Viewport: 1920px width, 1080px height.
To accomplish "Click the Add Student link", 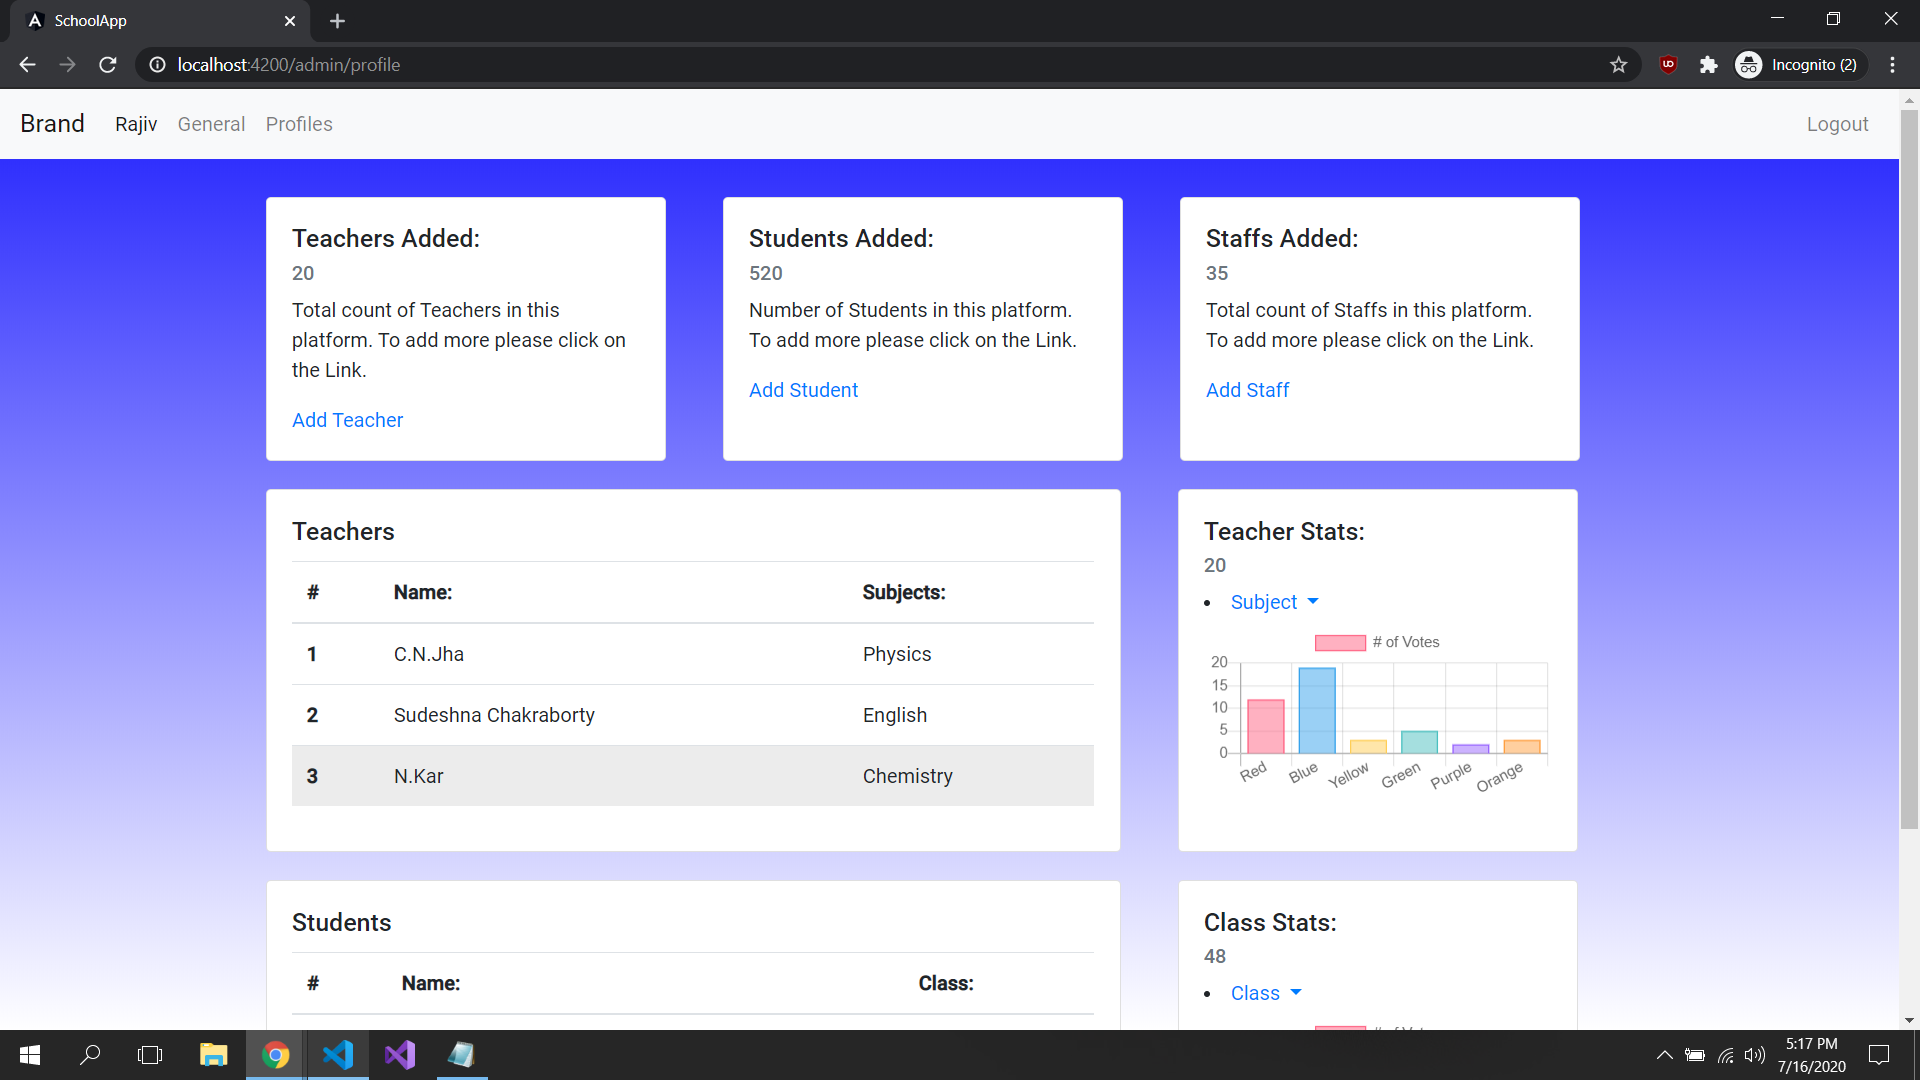I will 803,390.
